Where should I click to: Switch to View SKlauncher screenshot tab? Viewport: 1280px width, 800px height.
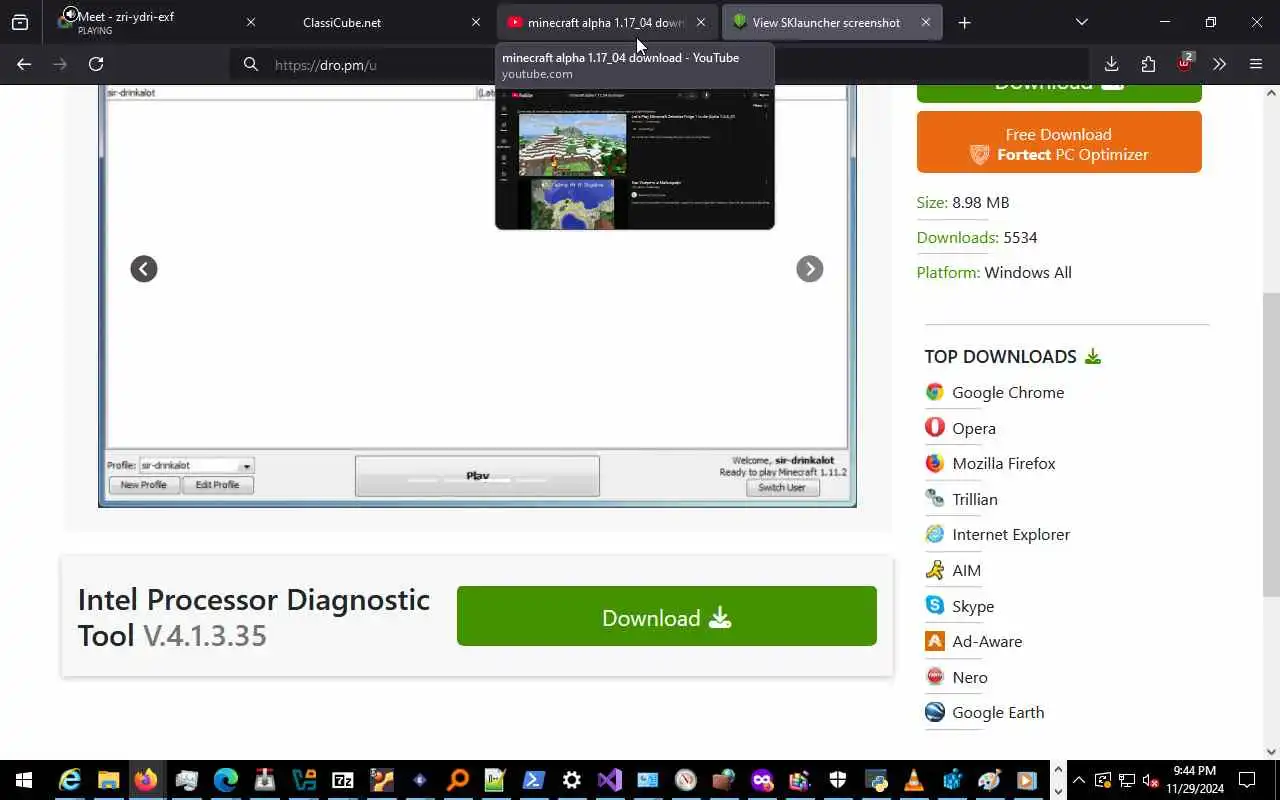coord(820,22)
